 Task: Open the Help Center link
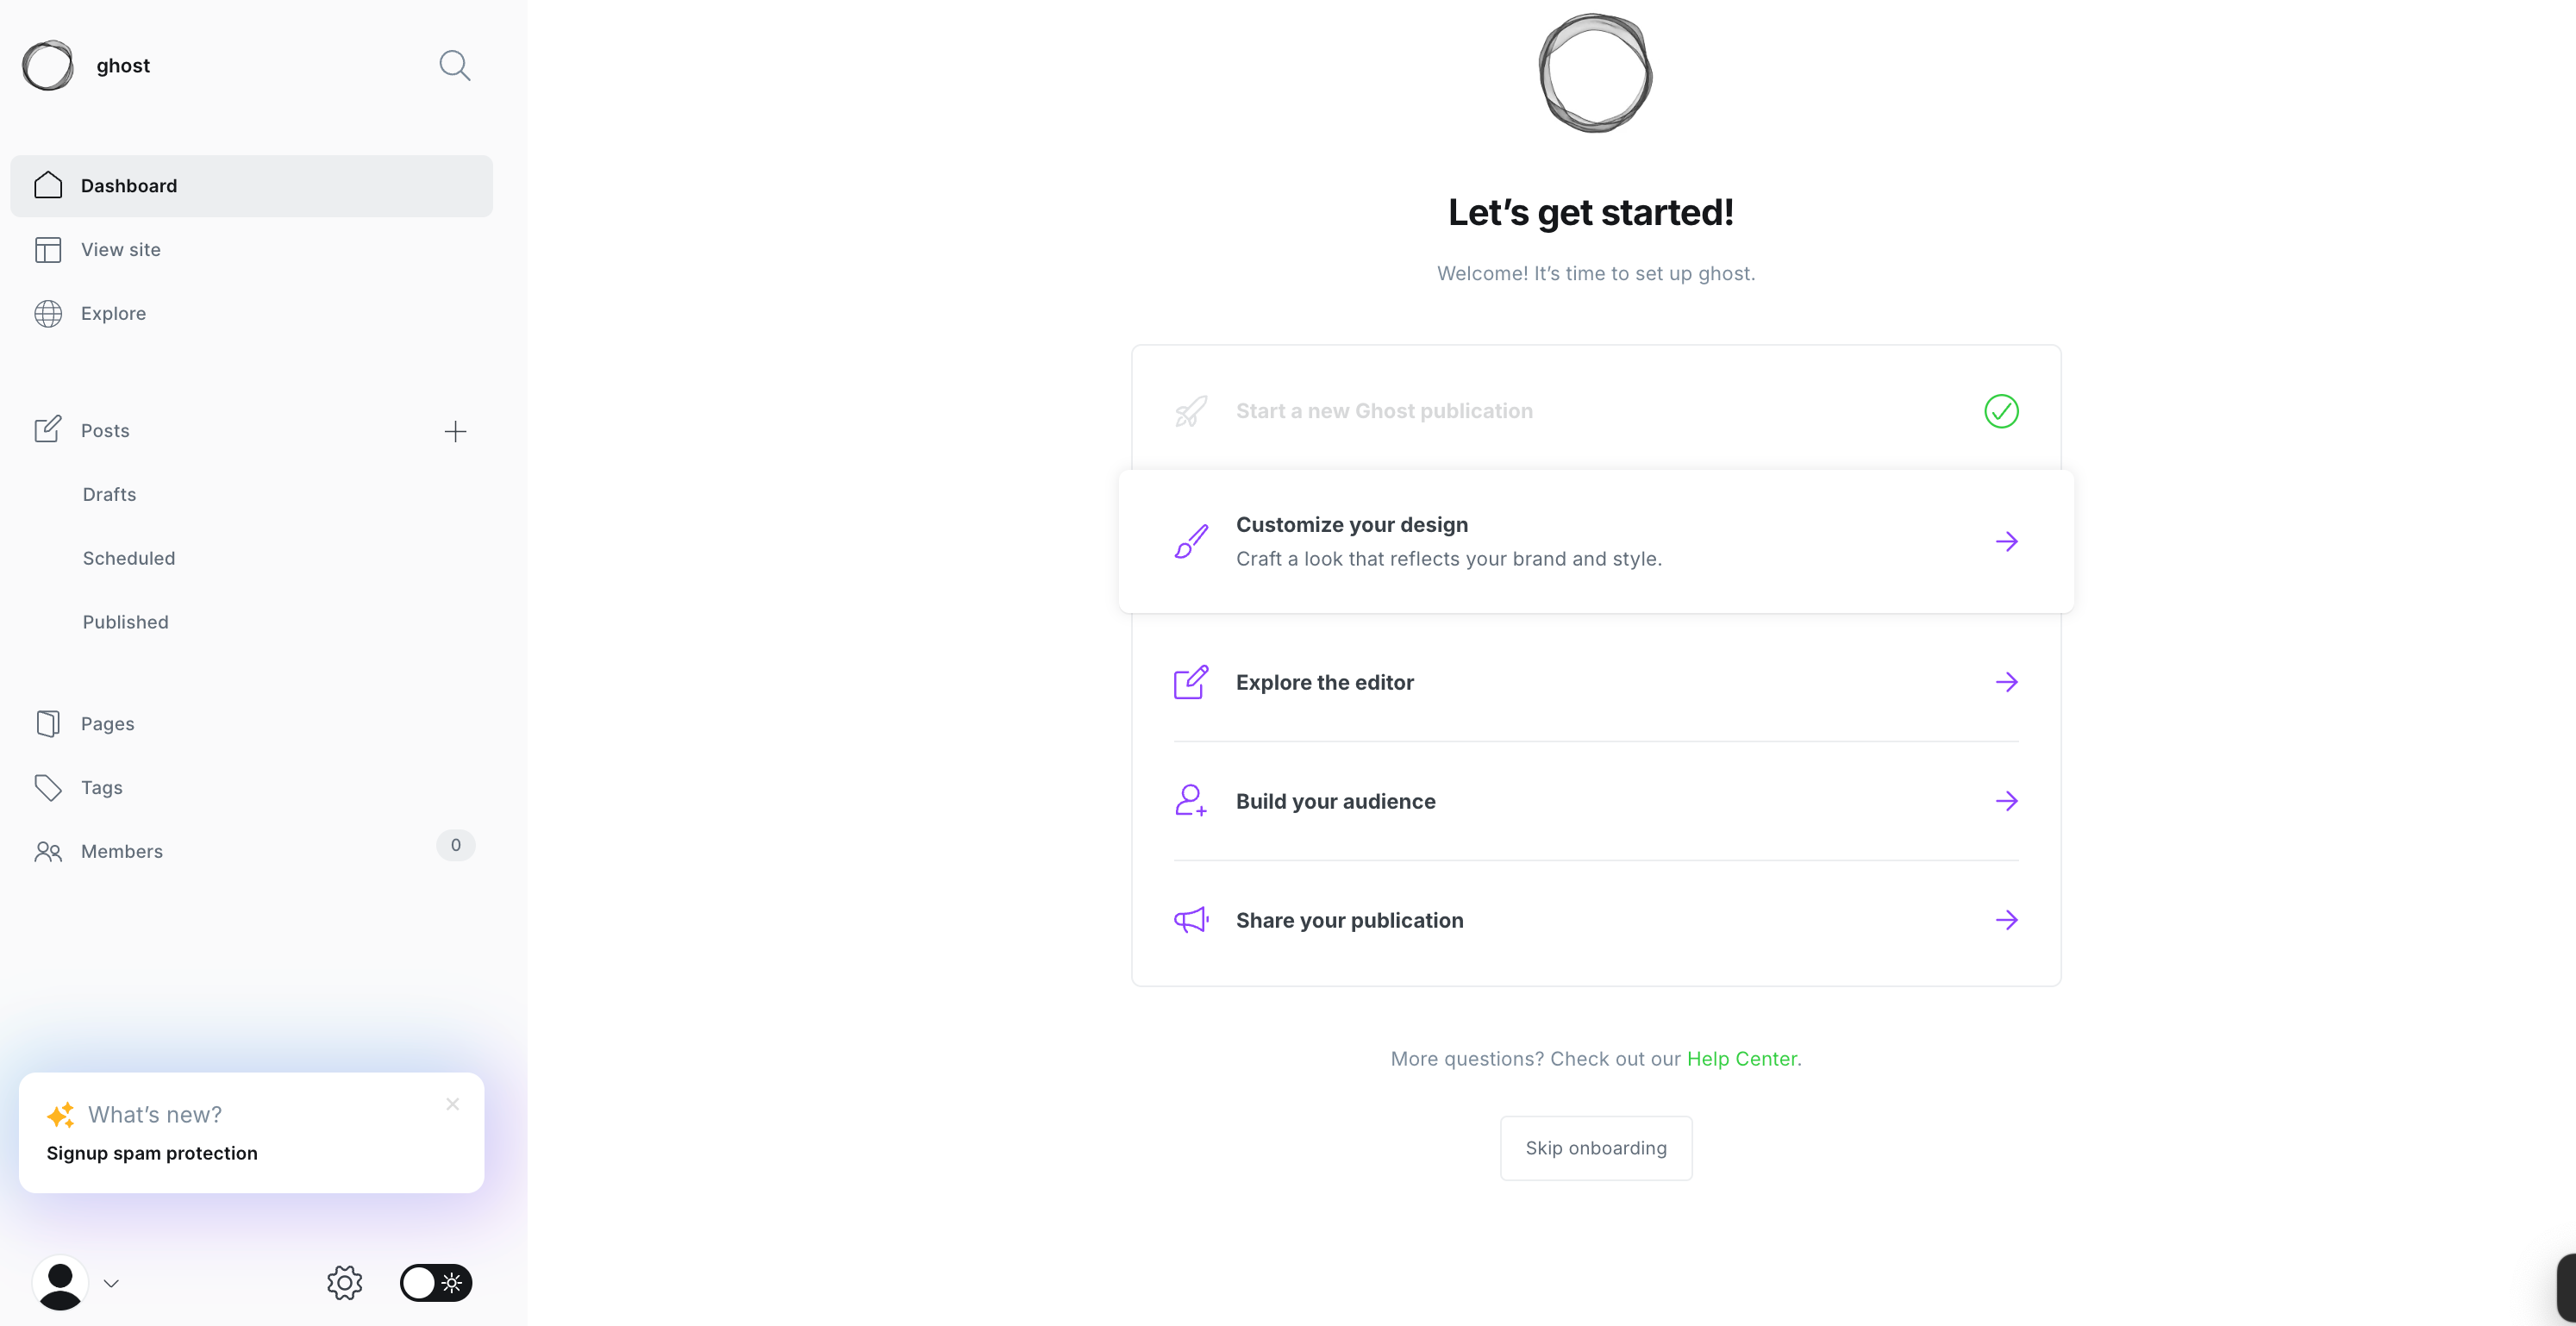(1741, 1059)
